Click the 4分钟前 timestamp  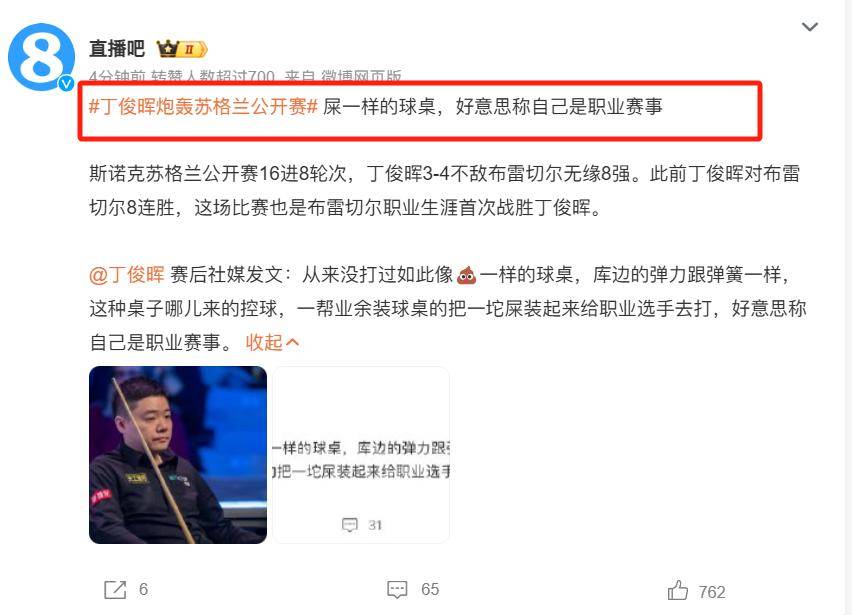click(x=117, y=77)
